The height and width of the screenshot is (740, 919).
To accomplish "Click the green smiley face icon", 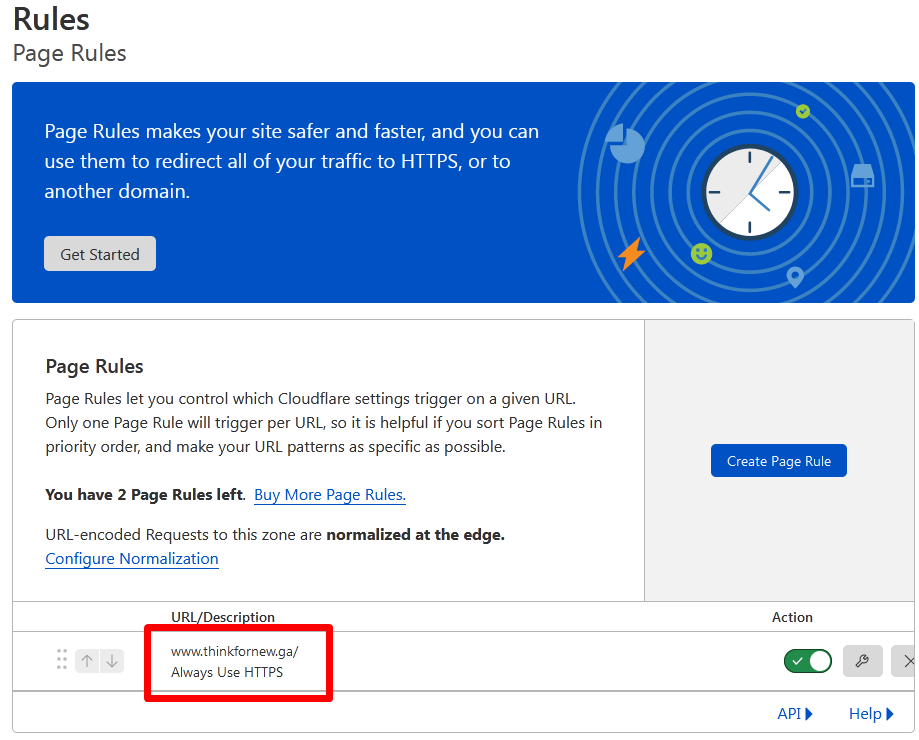I will (x=701, y=254).
